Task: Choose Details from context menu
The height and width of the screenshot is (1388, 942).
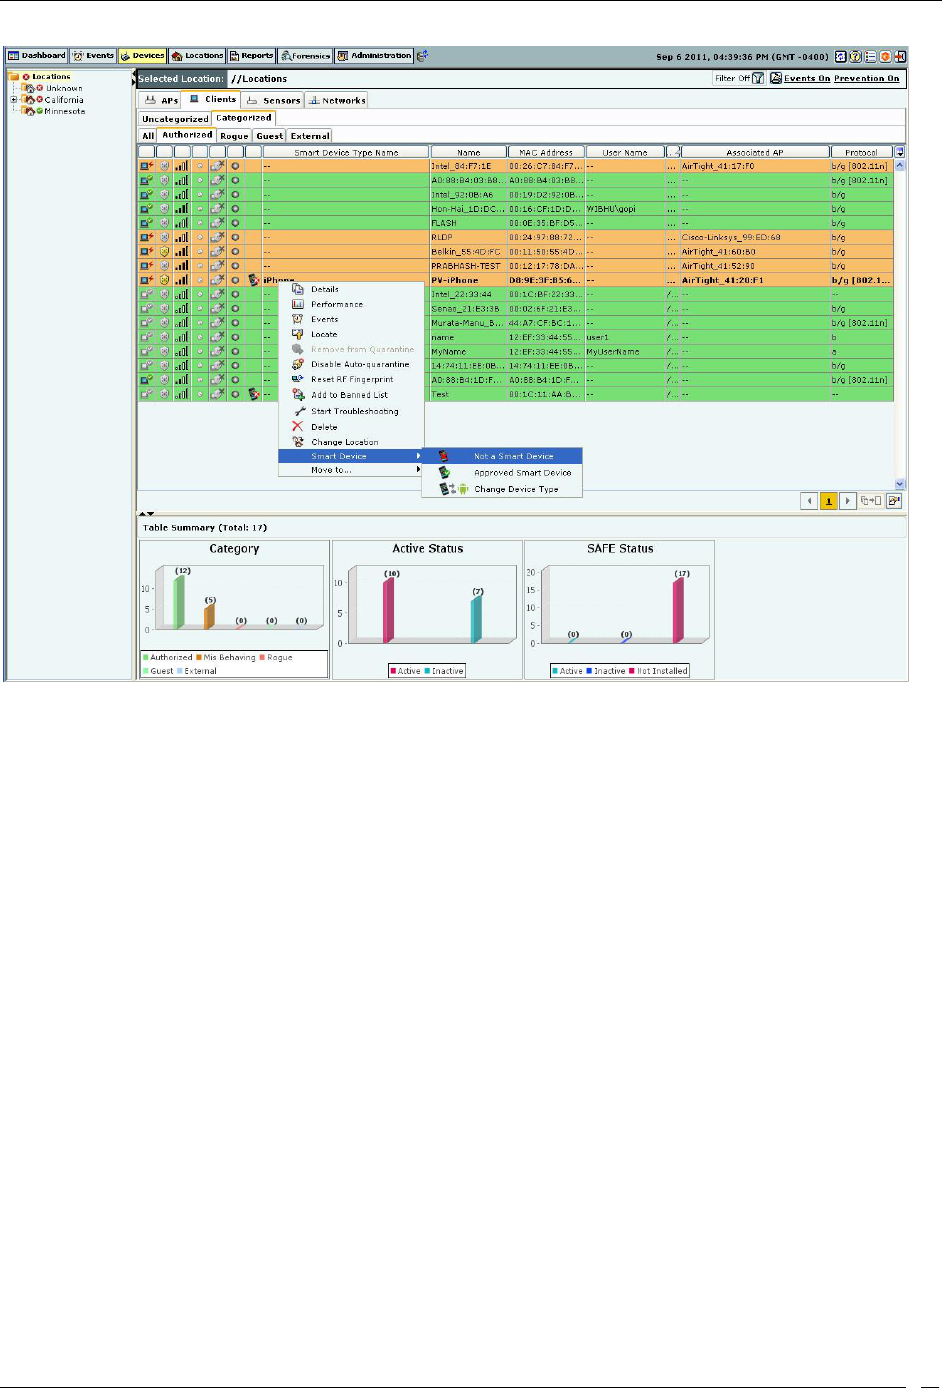Action: (351, 289)
